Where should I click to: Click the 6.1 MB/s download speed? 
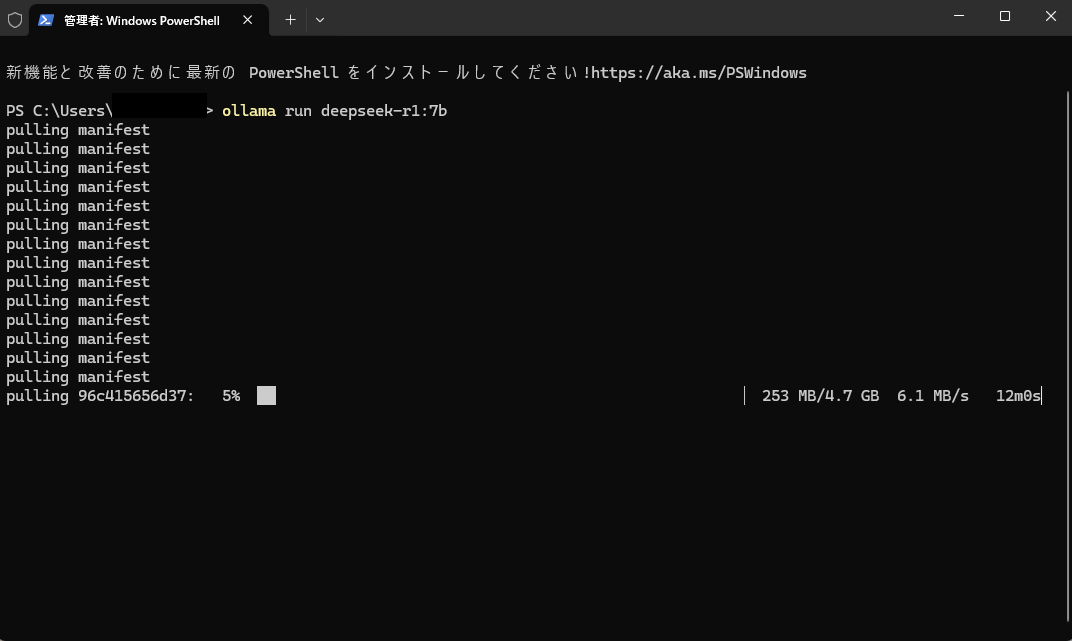(932, 396)
